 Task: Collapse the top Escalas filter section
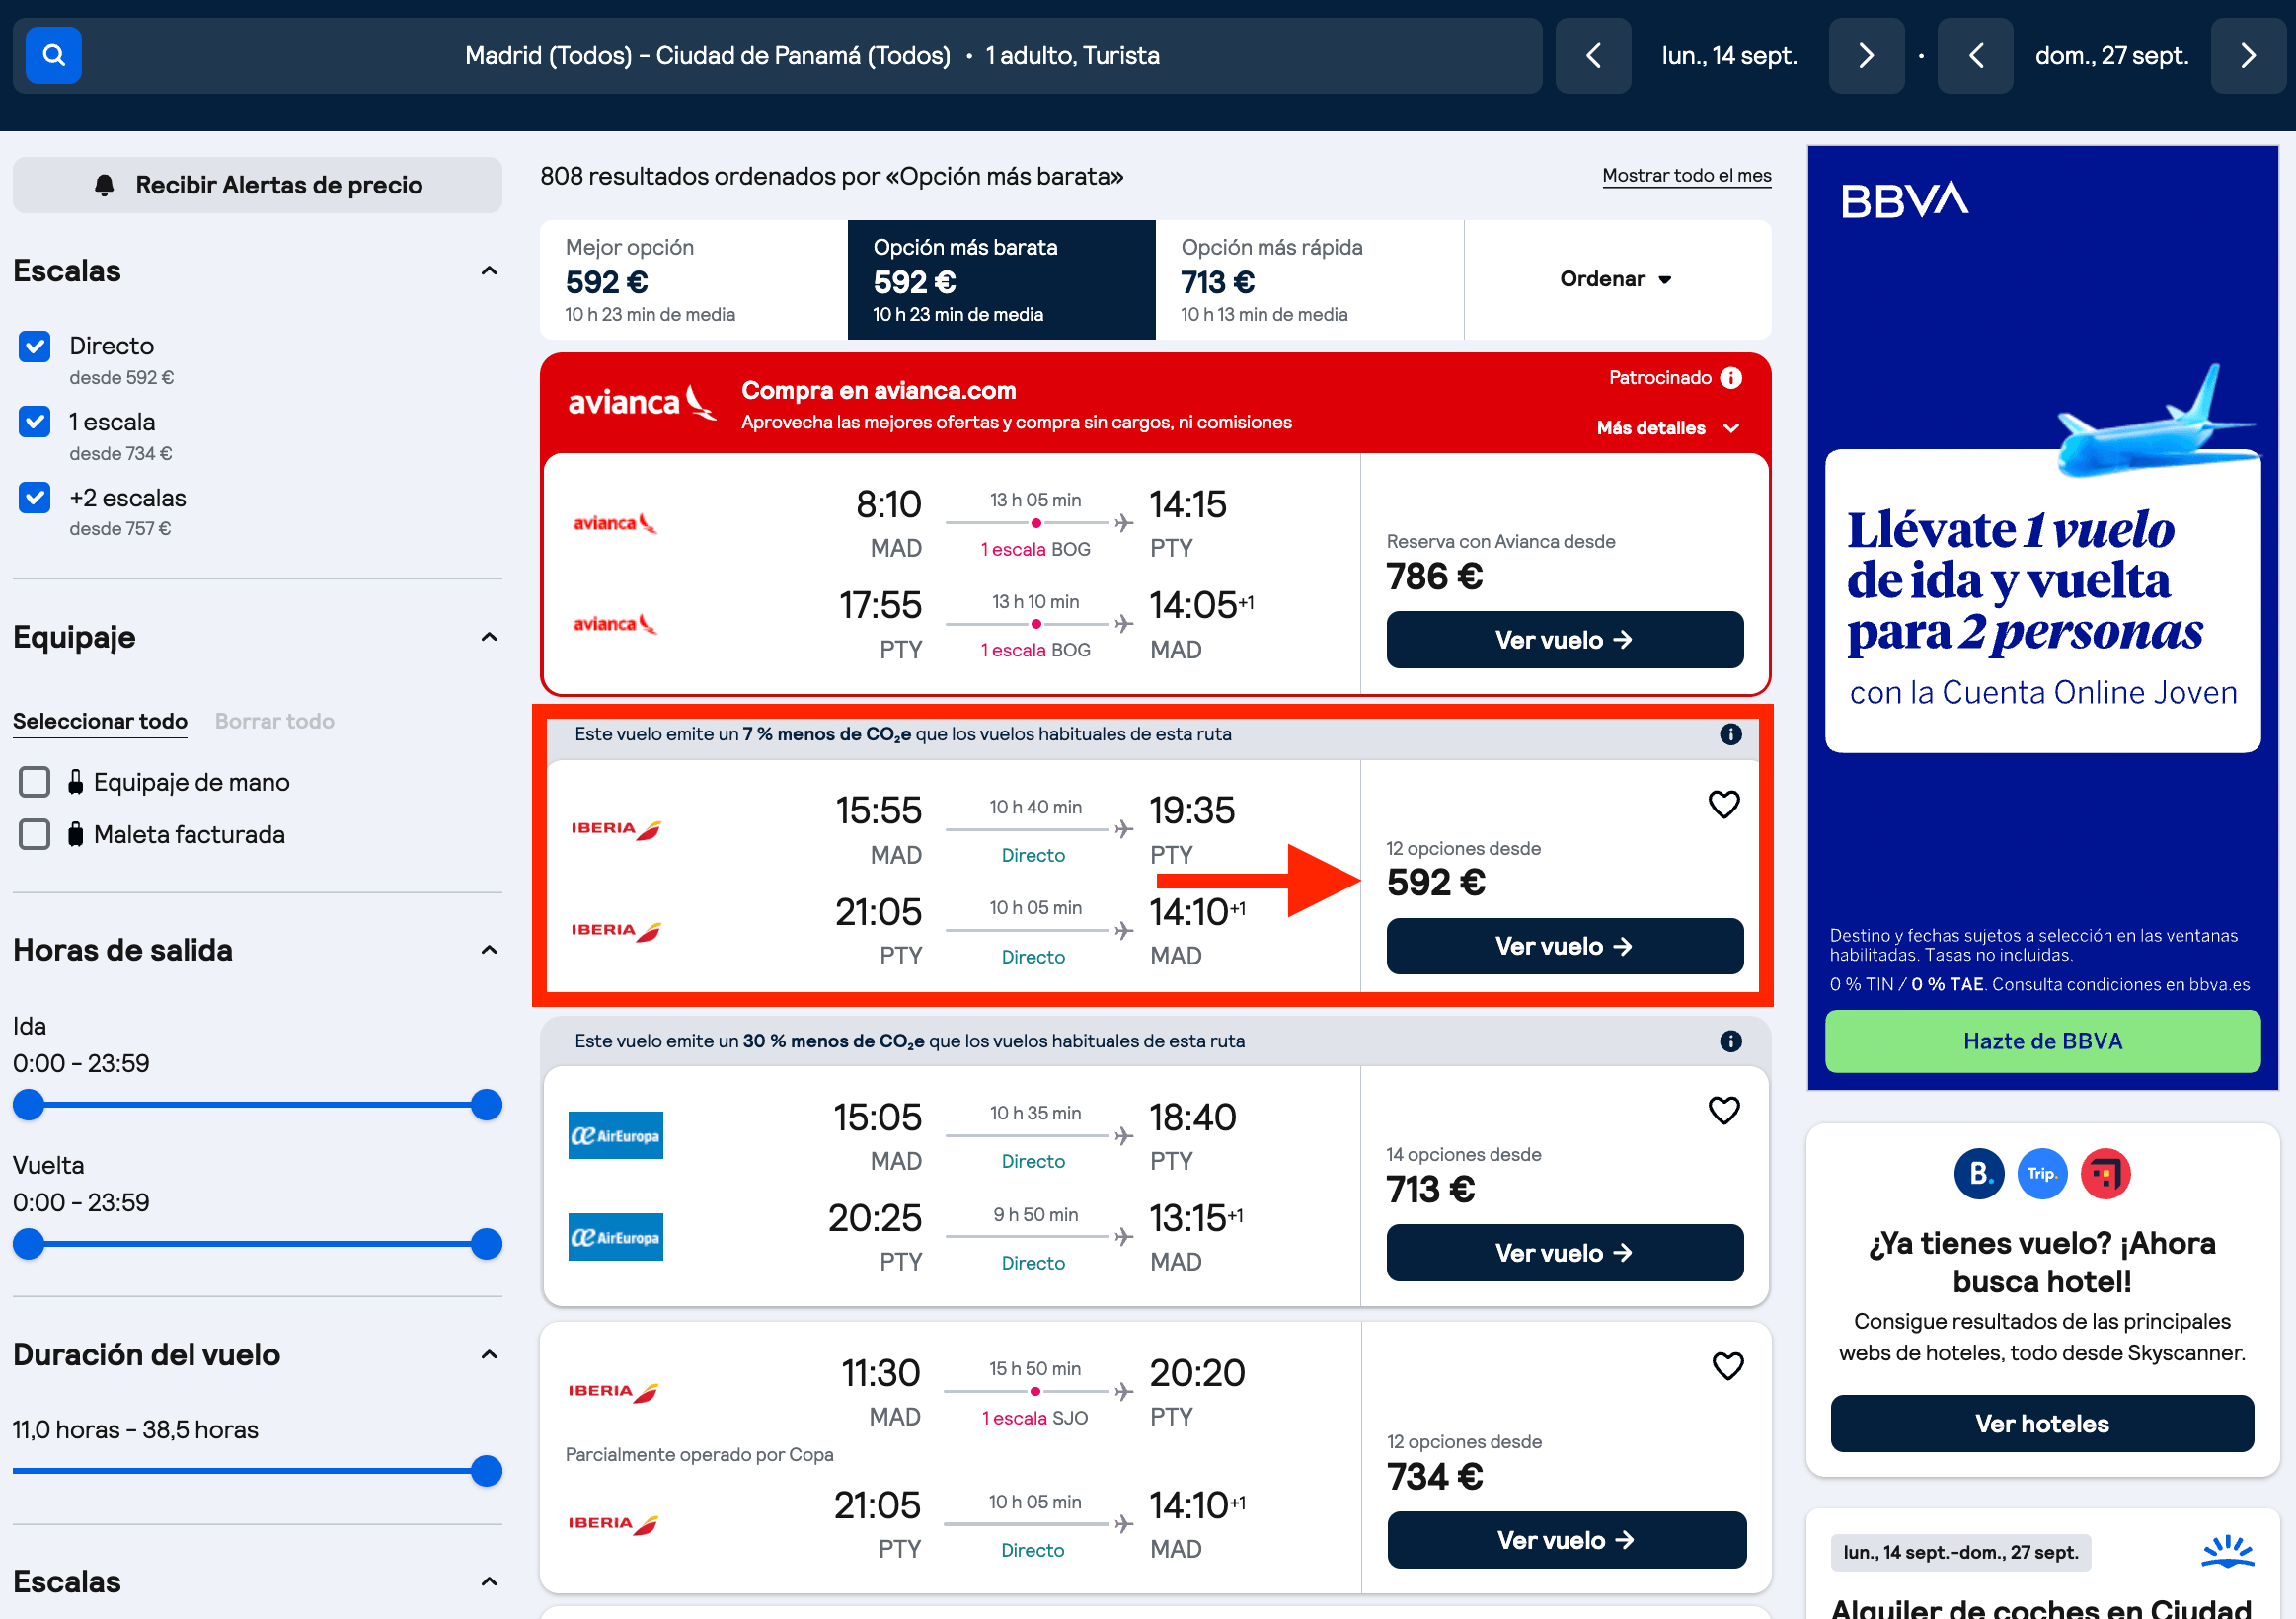tap(489, 271)
